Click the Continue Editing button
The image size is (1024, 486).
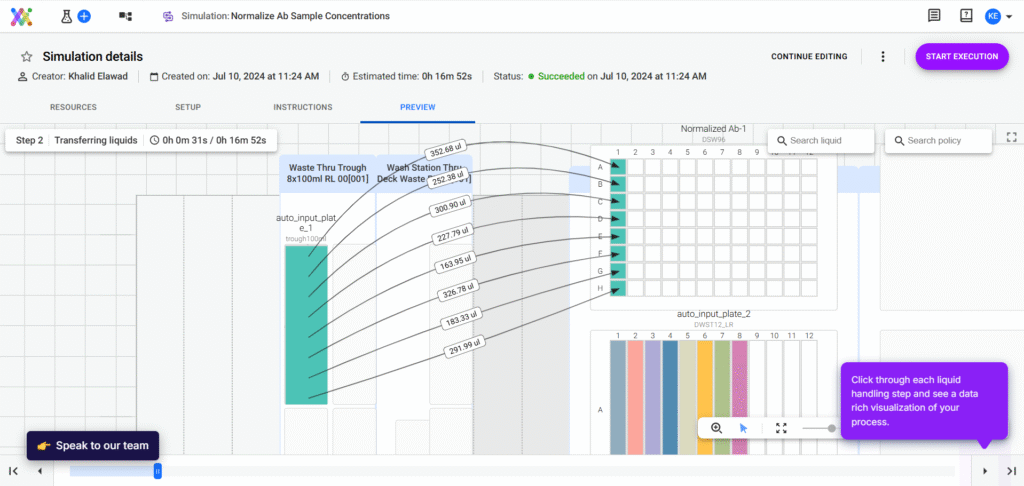[809, 57]
